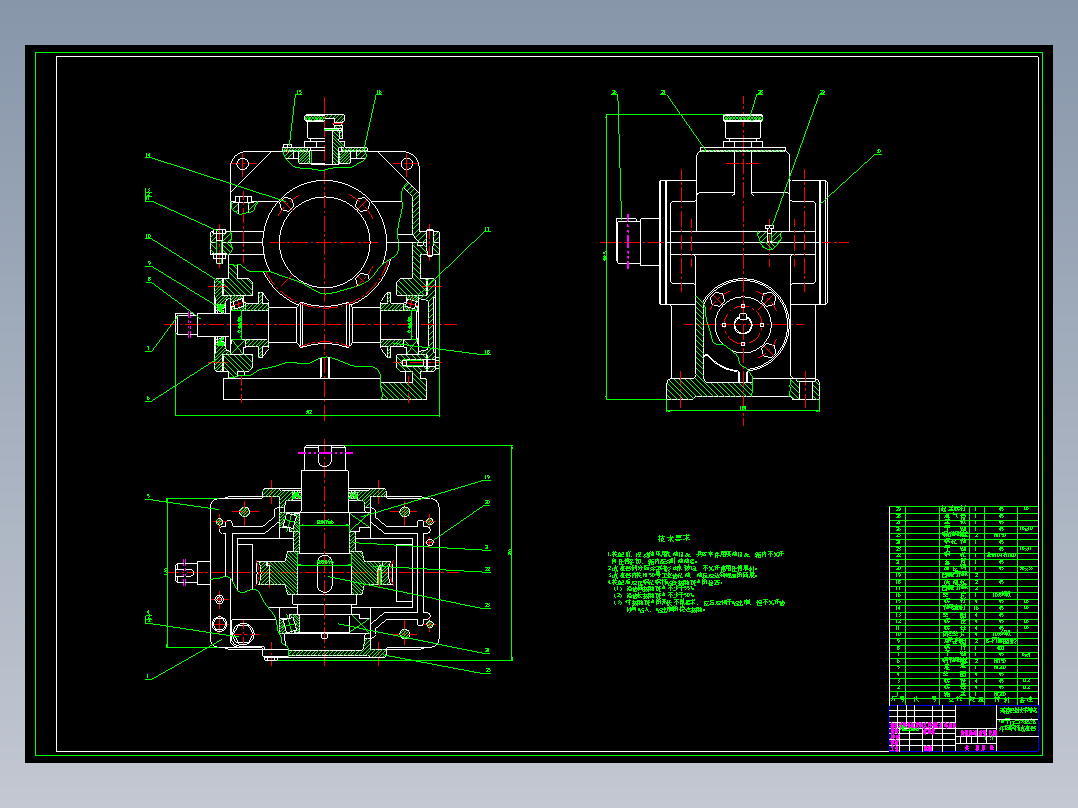Click the side elevation view with round flange
This screenshot has height=808, width=1078.
point(742,258)
